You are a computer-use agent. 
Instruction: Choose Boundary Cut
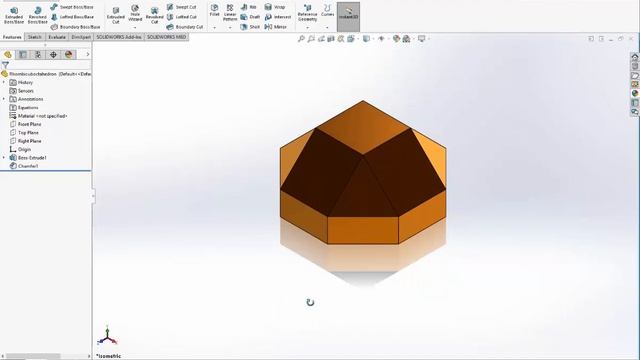[184, 27]
